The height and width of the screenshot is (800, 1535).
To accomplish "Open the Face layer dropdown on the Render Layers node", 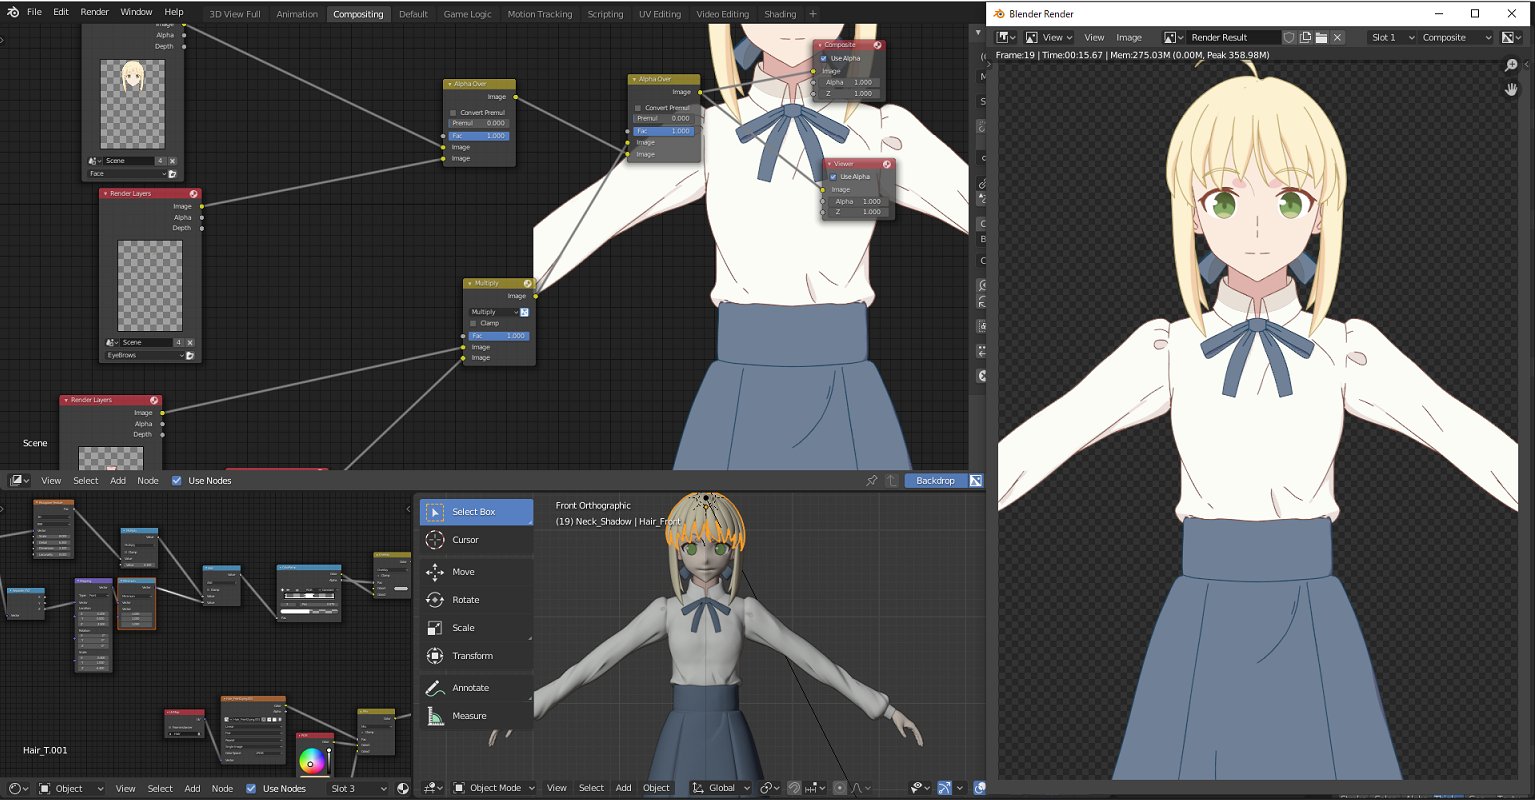I will 127,173.
